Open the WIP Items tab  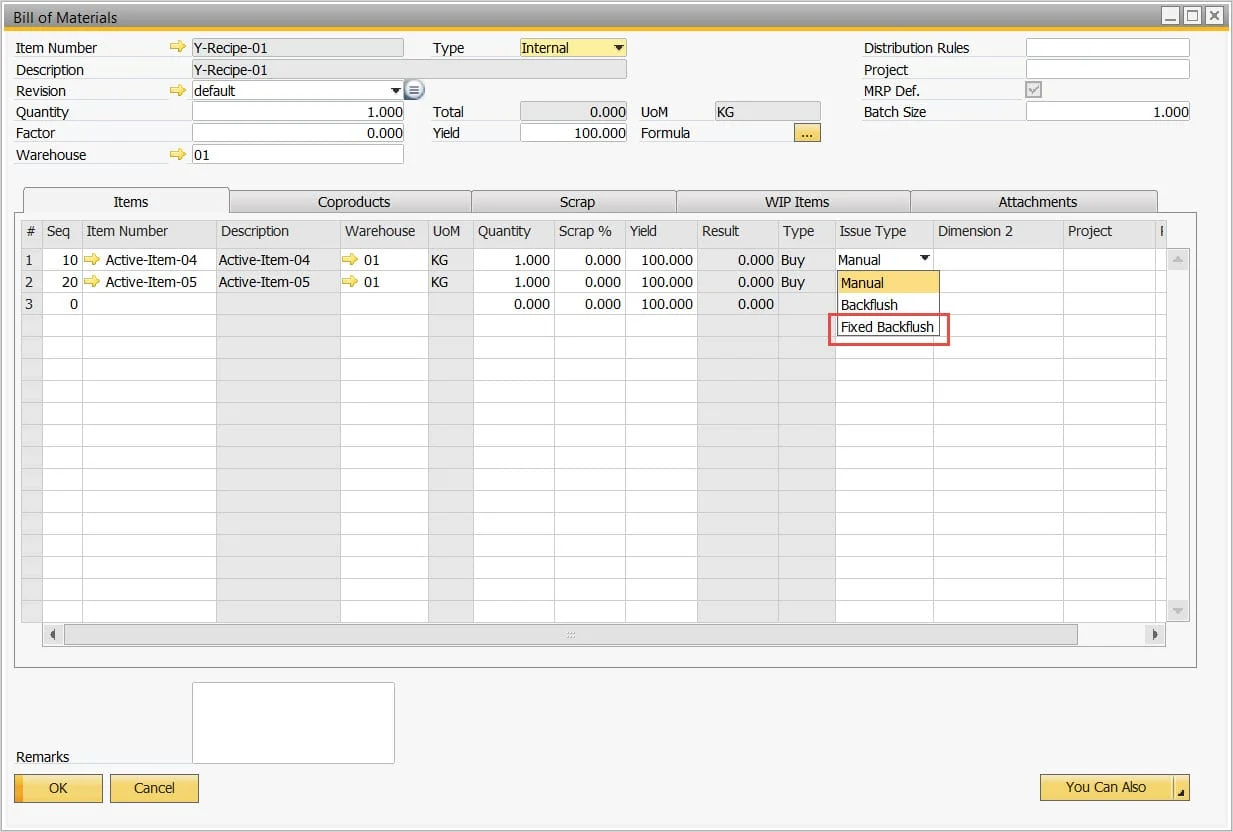tap(797, 202)
